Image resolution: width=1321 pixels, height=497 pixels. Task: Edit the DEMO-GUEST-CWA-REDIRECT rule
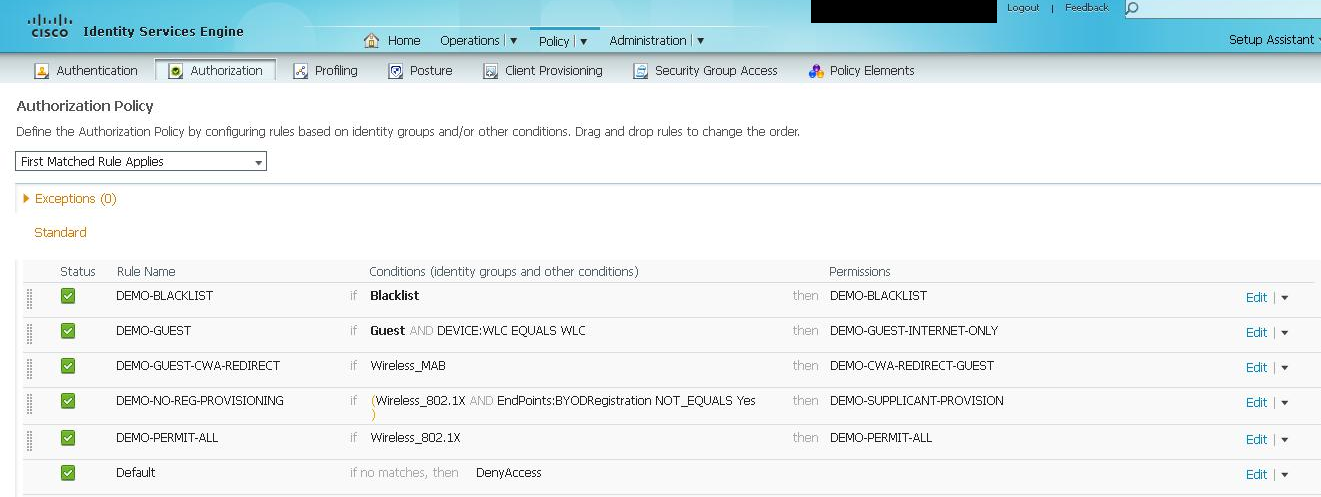pyautogui.click(x=1256, y=368)
